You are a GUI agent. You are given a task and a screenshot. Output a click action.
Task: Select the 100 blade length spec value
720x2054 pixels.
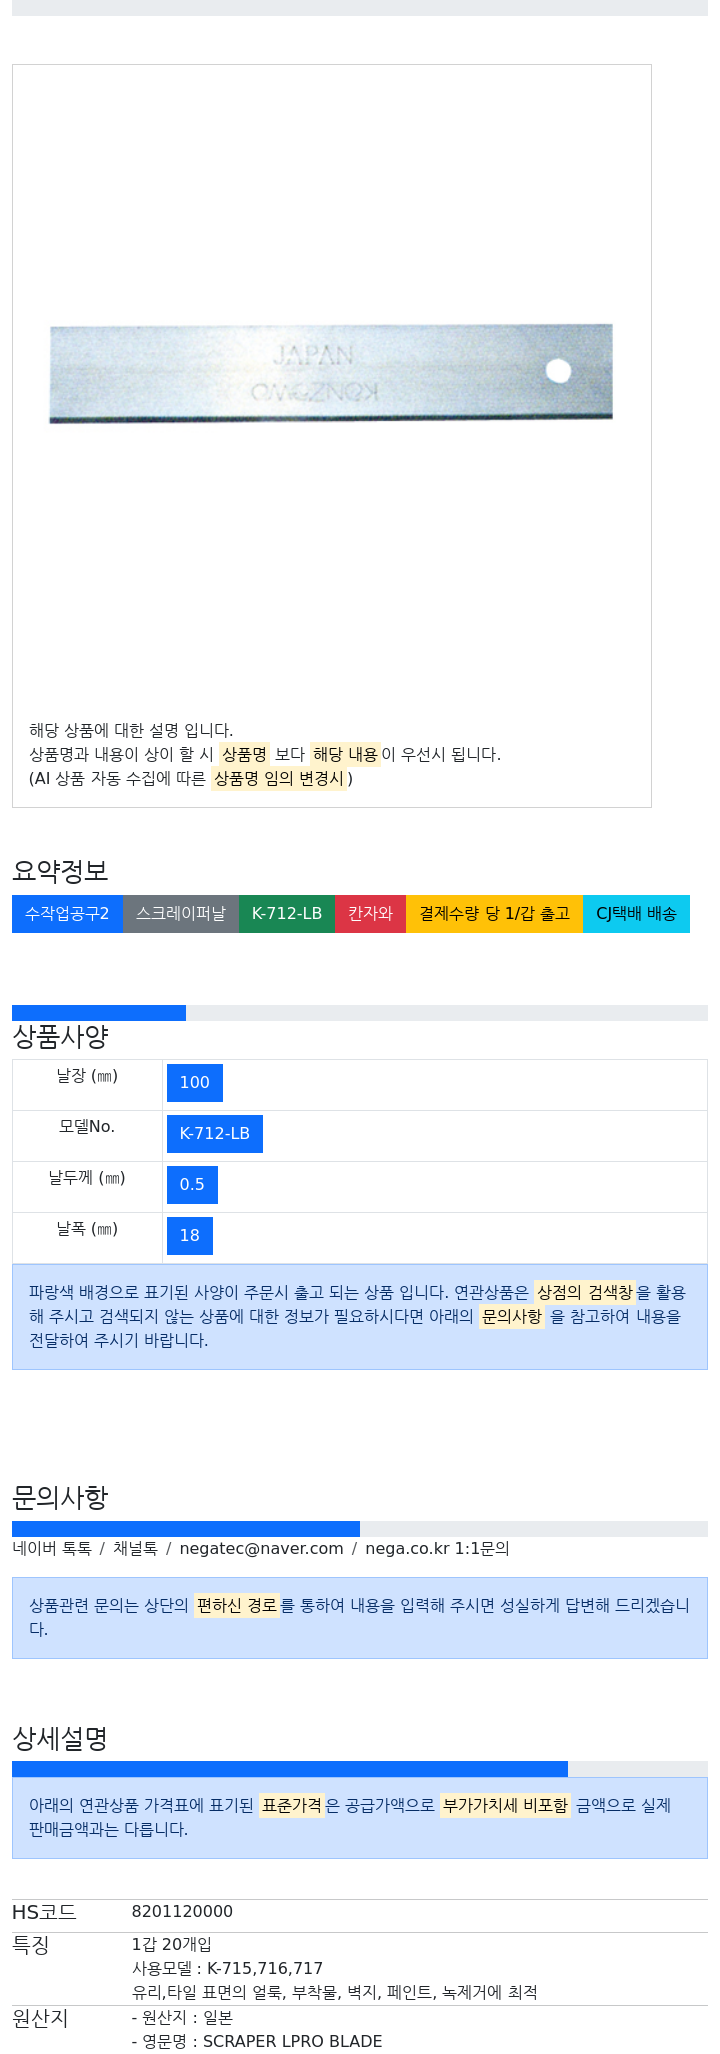(x=194, y=1083)
